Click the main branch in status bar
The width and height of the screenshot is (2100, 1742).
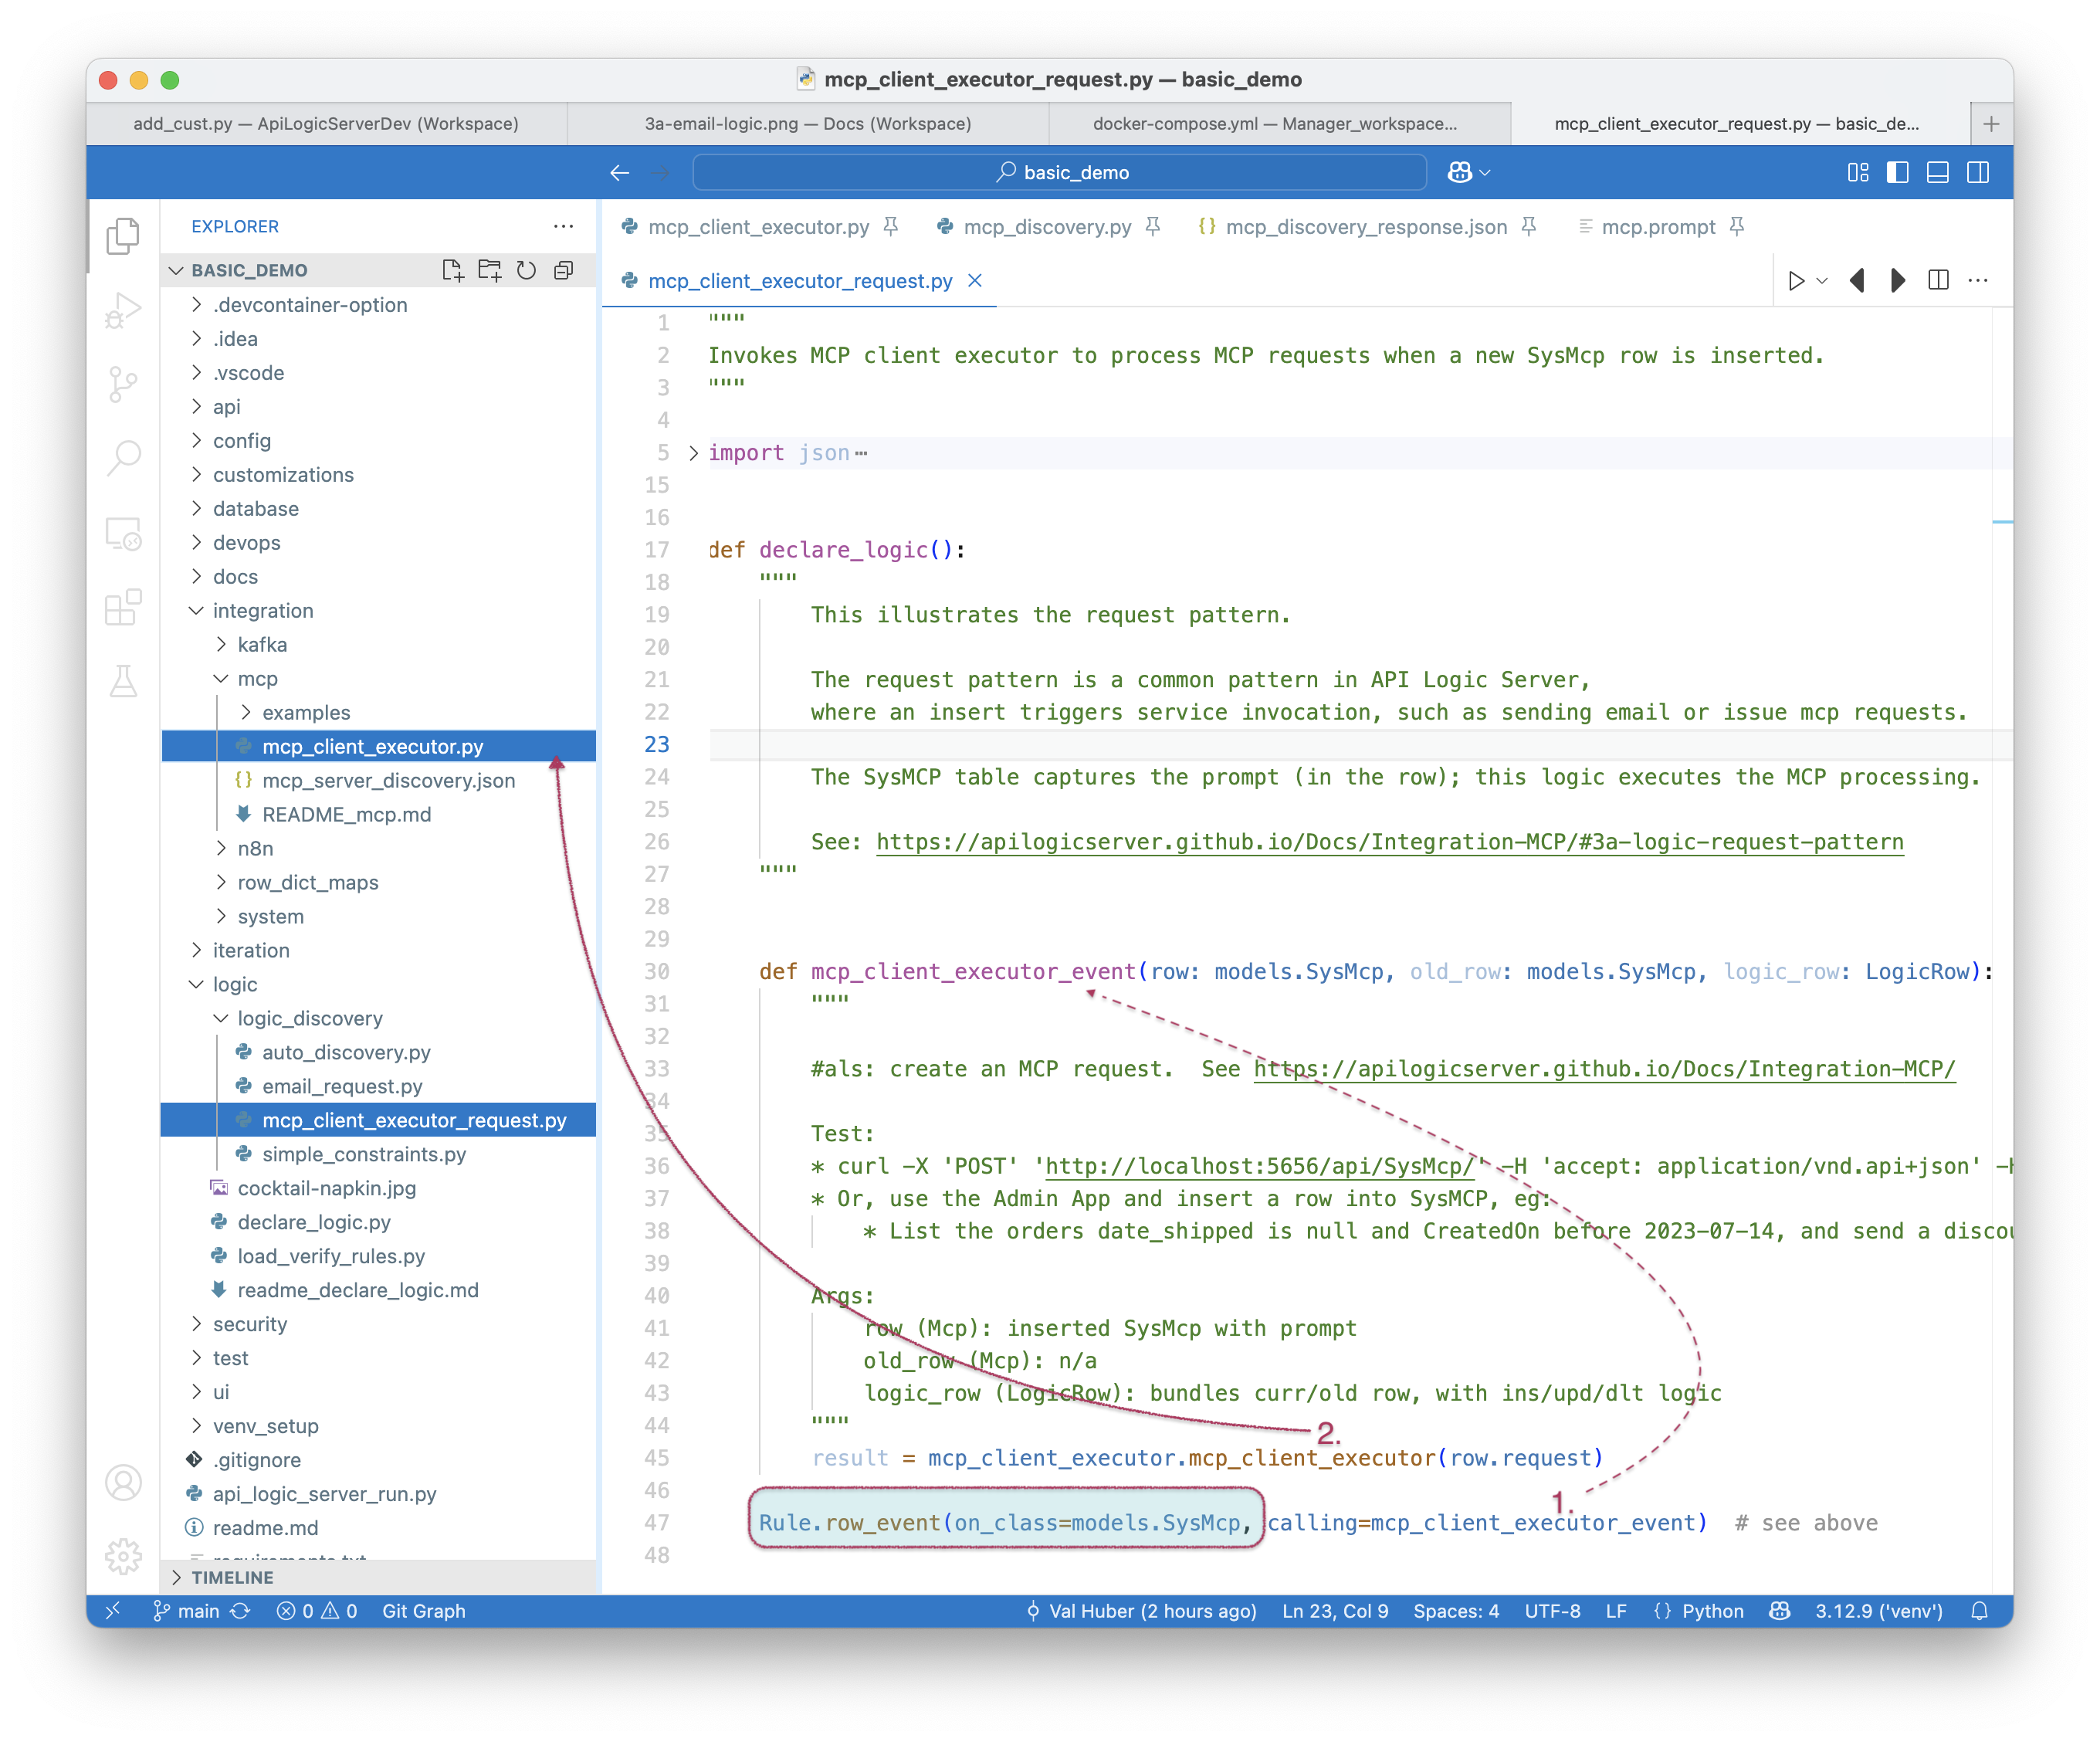[187, 1611]
